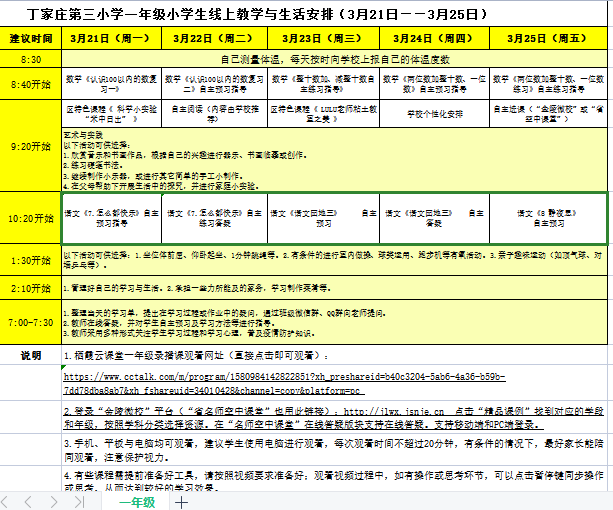Select Thursday 数学 自主预习指导 cell

[x=434, y=84]
